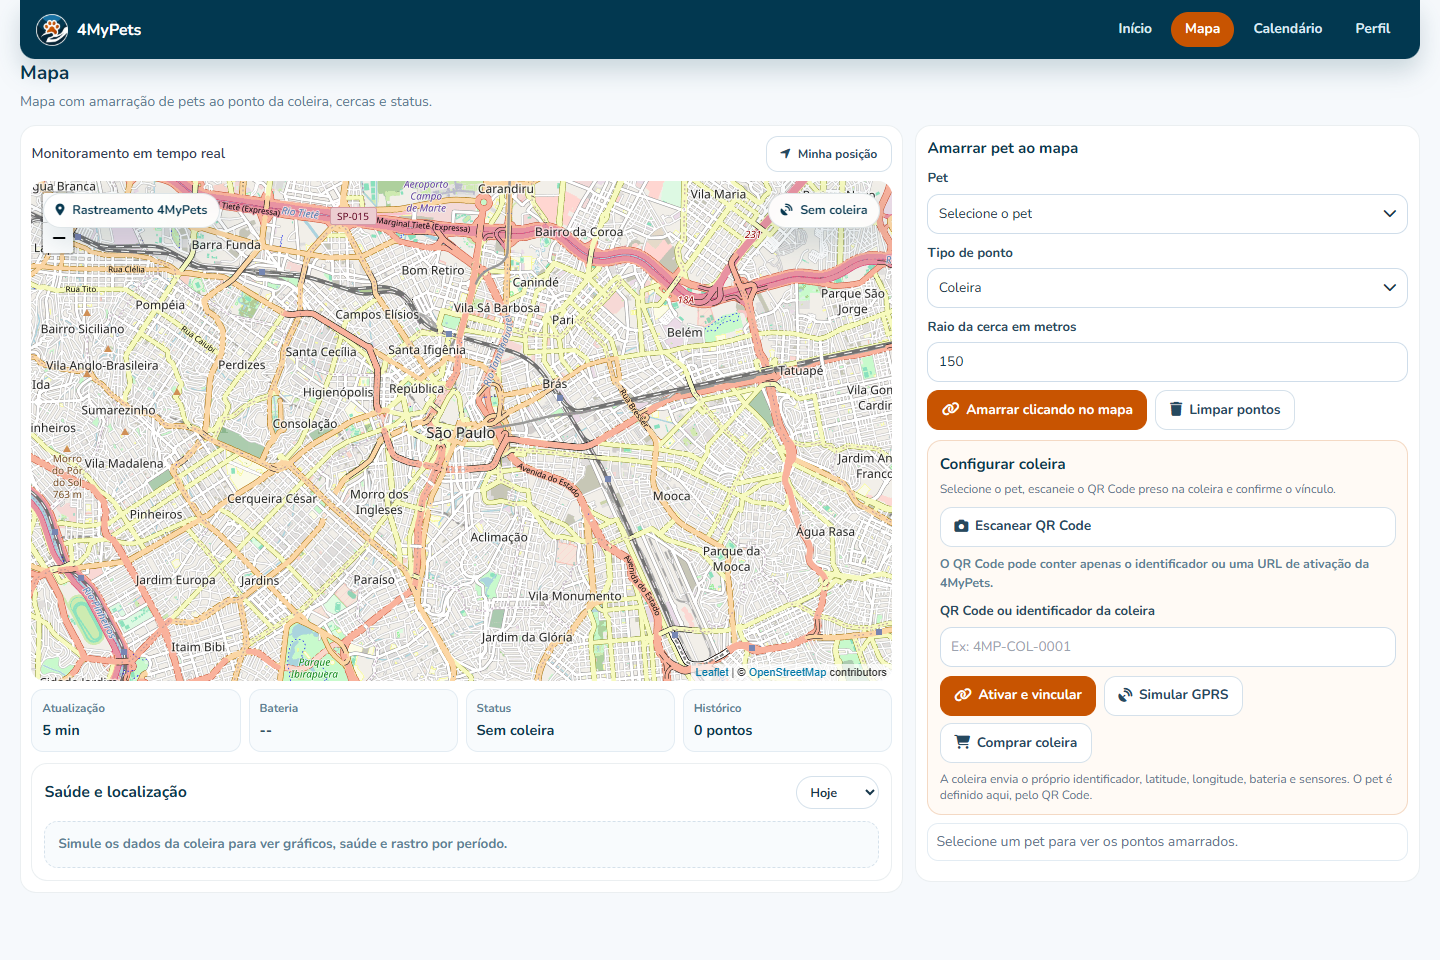Open Comprar coleira cart button
Viewport: 1440px width, 960px height.
pyautogui.click(x=1016, y=743)
